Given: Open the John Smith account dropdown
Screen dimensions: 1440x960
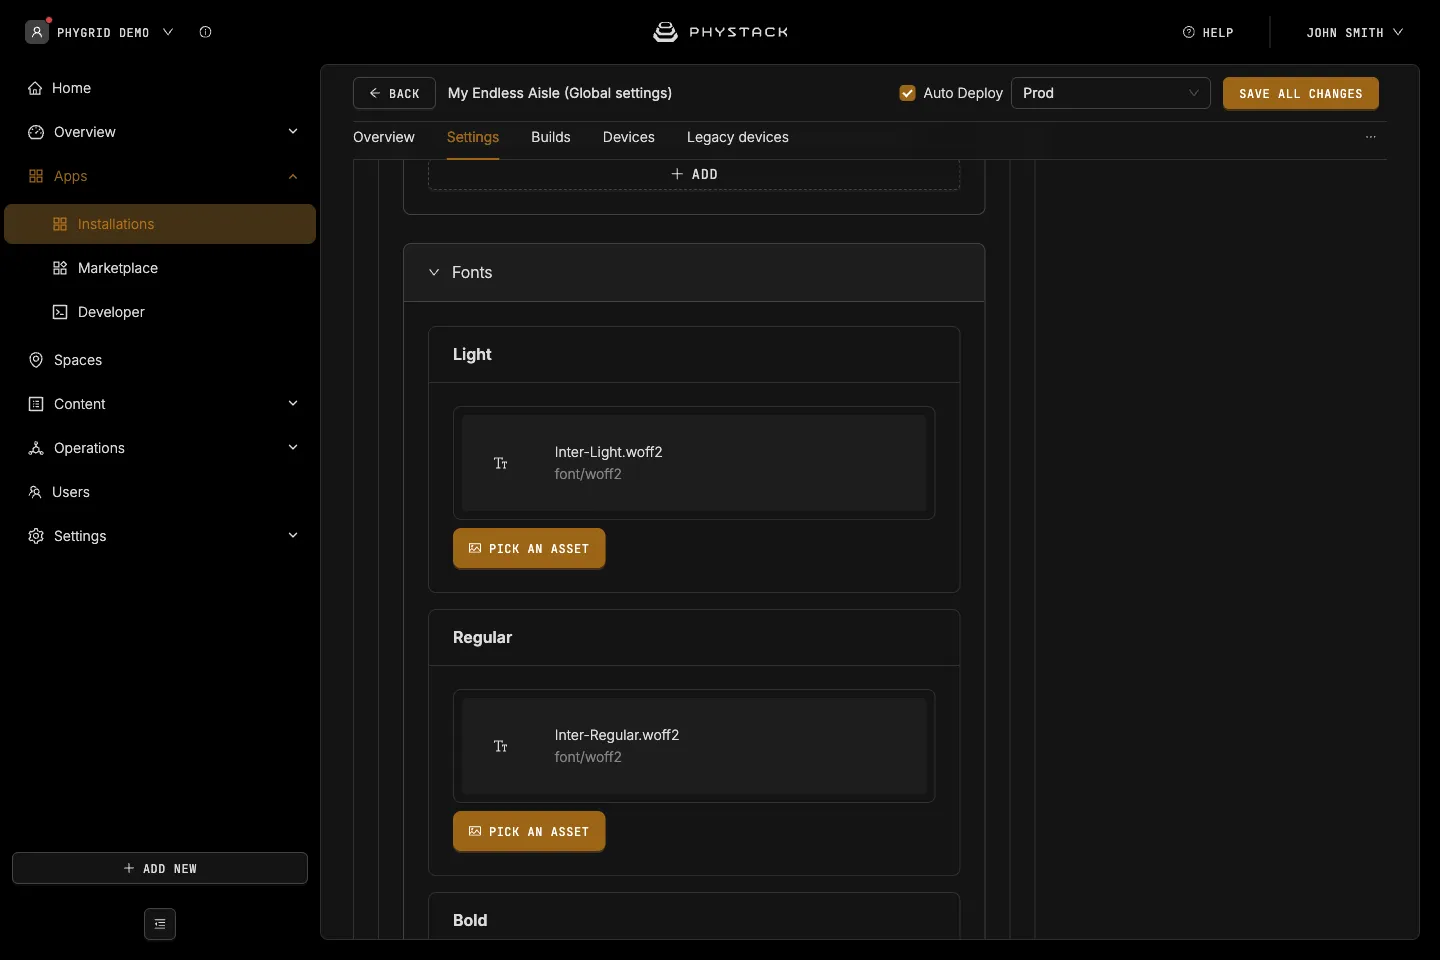Looking at the screenshot, I should (x=1355, y=32).
